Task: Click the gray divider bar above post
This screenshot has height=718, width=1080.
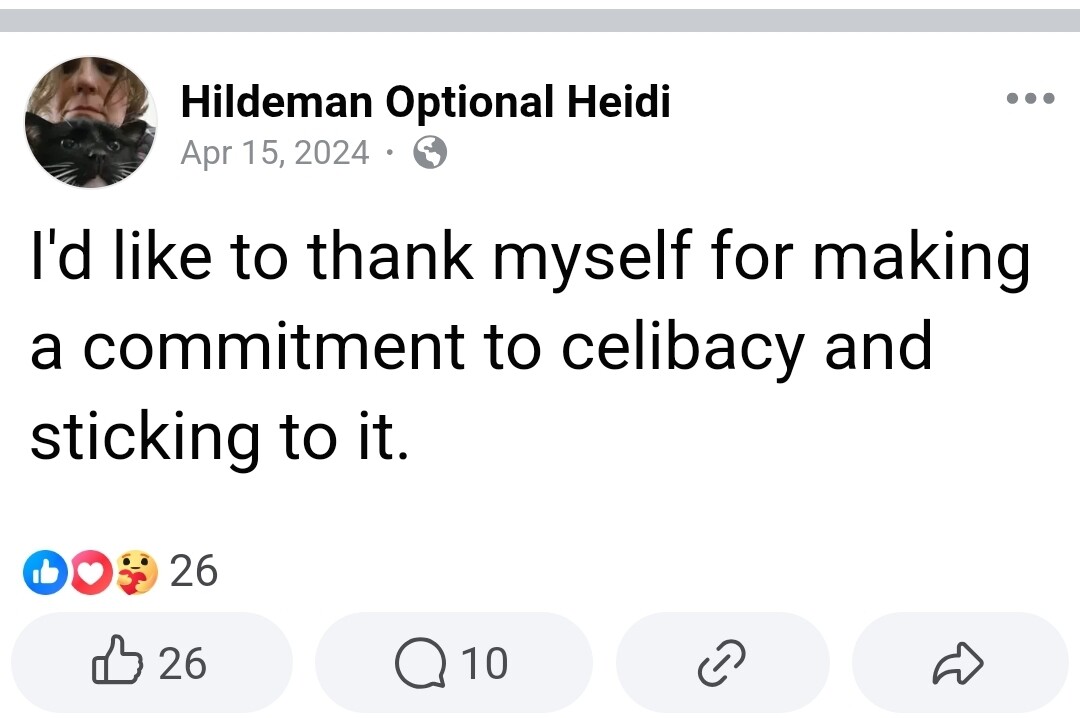Action: tap(540, 21)
